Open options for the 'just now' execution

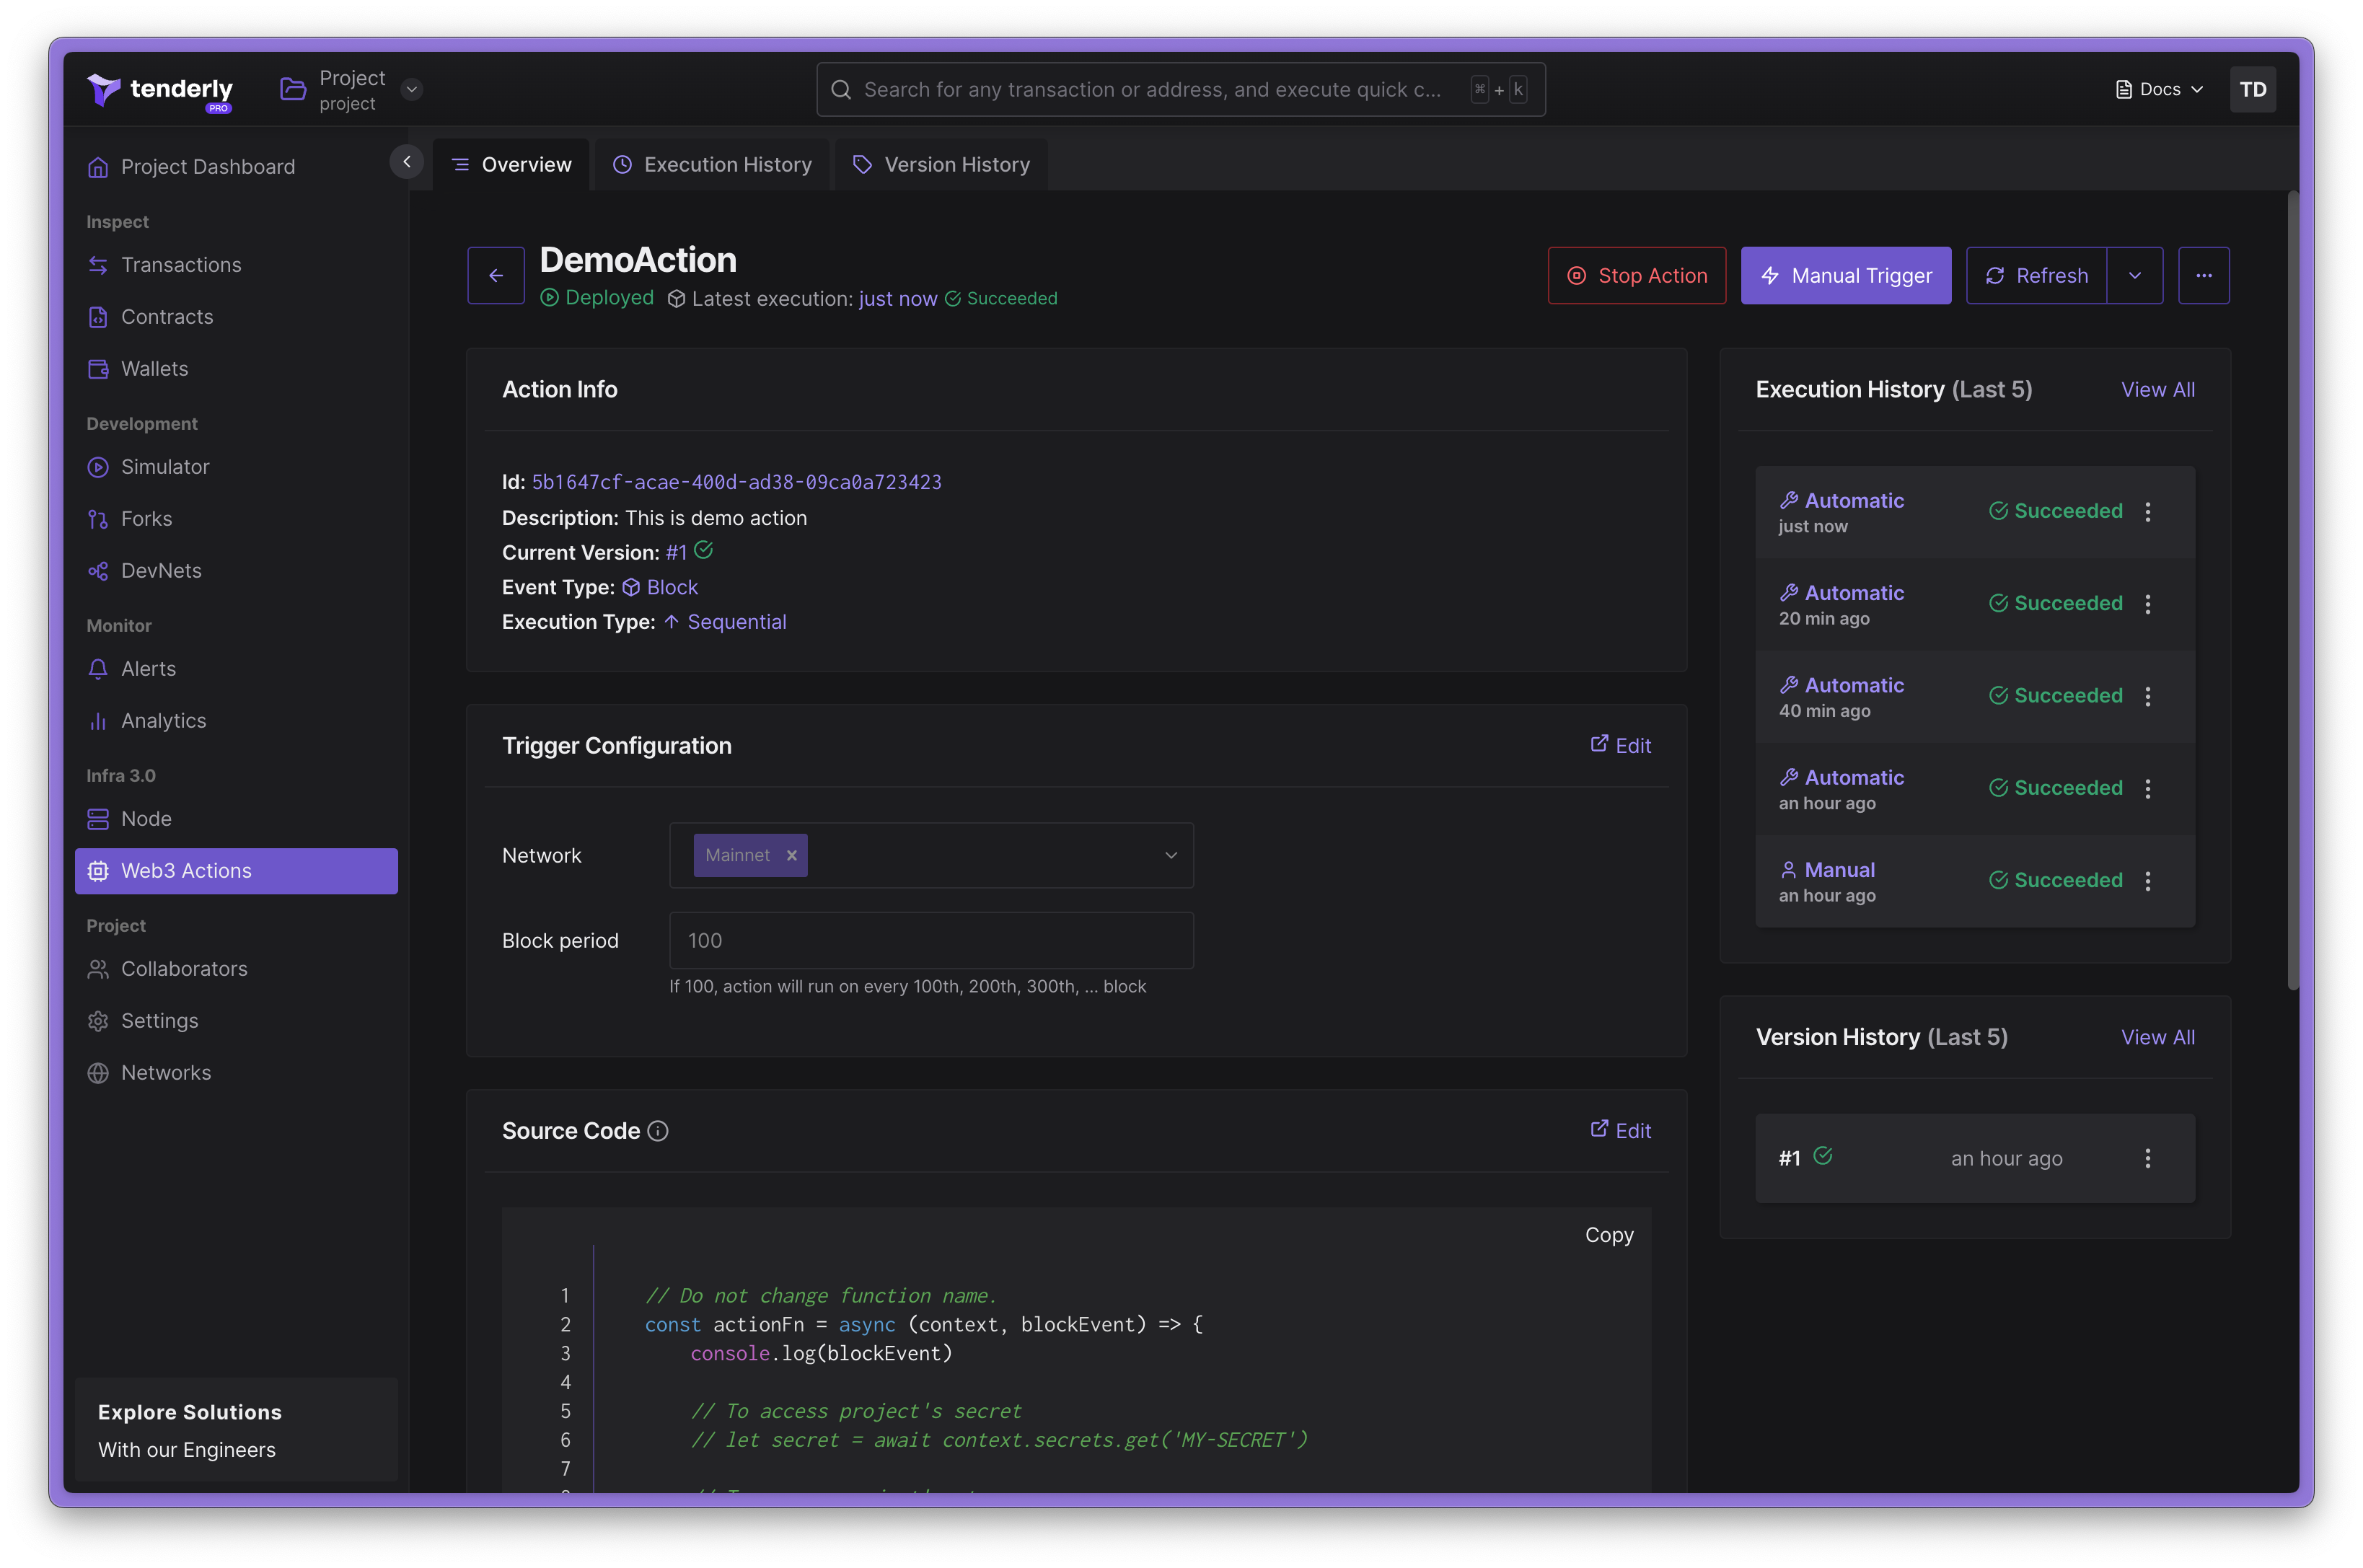pos(2147,512)
